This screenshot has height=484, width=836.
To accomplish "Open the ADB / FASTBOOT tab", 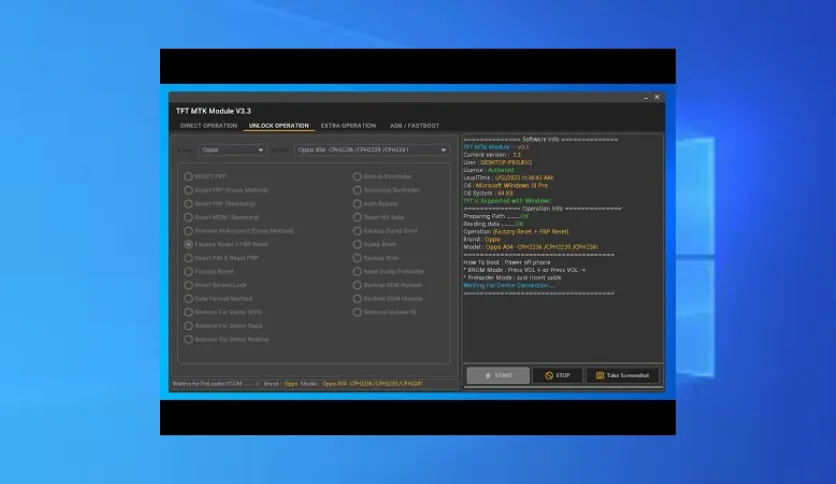I will 415,126.
